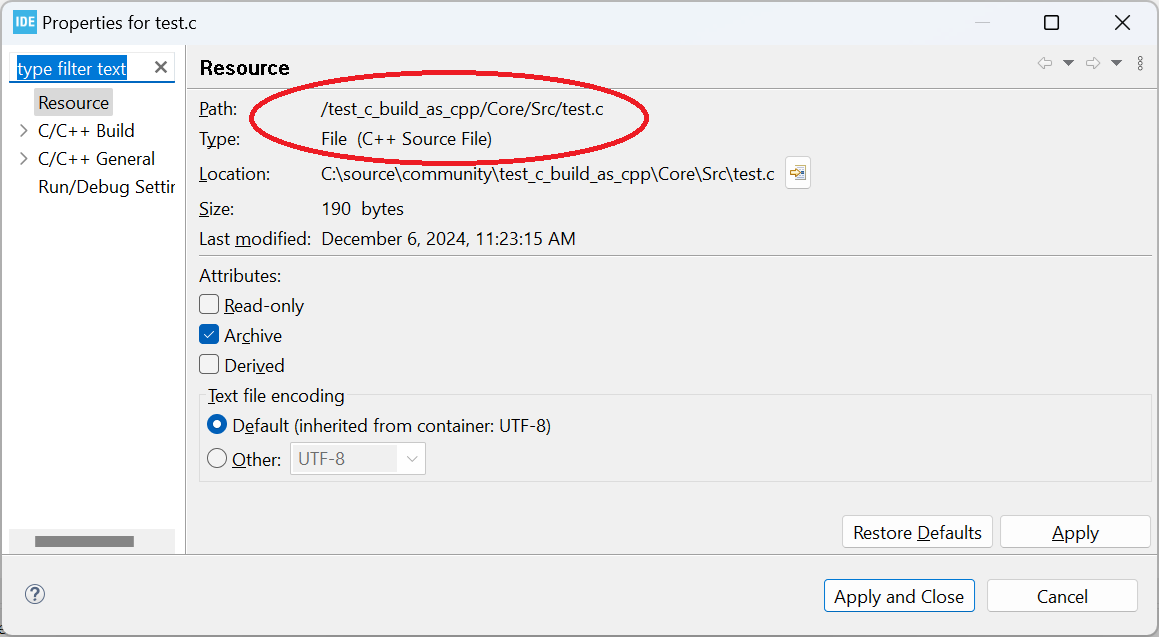Expand the C/C++ Build tree item
This screenshot has width=1159, height=637.
coord(22,130)
